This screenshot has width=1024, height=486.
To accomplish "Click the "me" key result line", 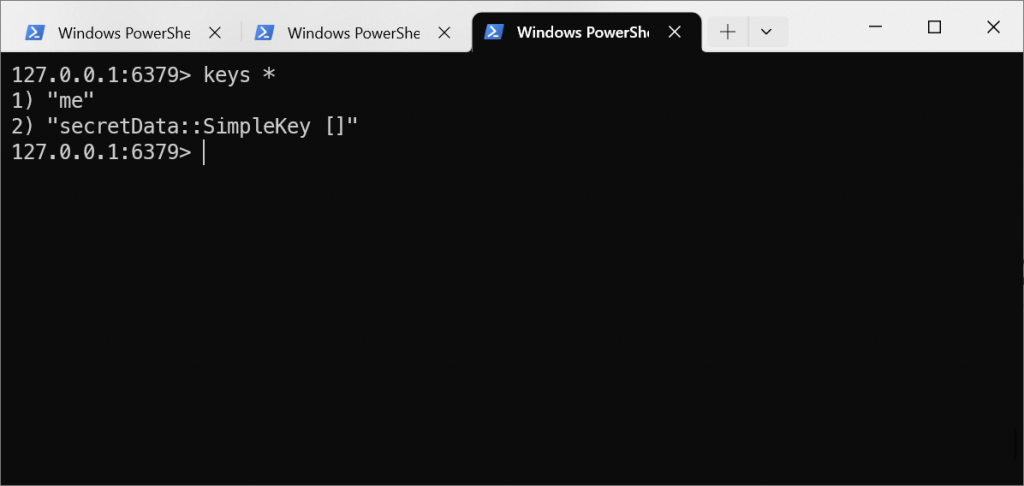I will [53, 101].
